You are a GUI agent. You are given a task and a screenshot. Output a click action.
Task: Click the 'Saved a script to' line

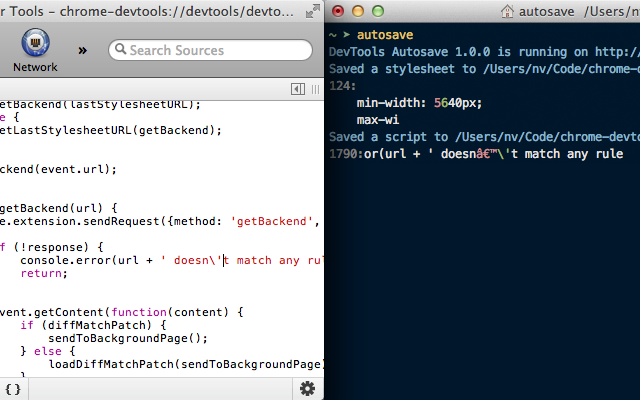(x=484, y=137)
